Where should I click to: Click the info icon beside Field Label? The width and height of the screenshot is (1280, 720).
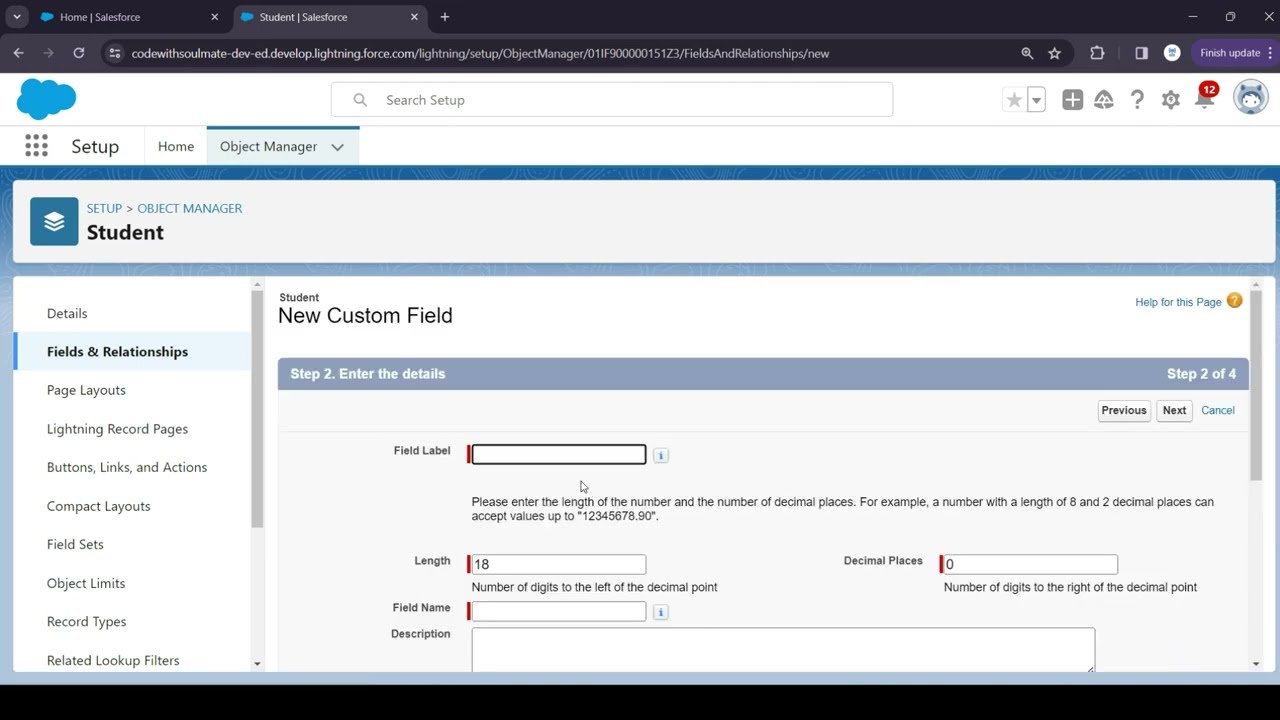(660, 455)
